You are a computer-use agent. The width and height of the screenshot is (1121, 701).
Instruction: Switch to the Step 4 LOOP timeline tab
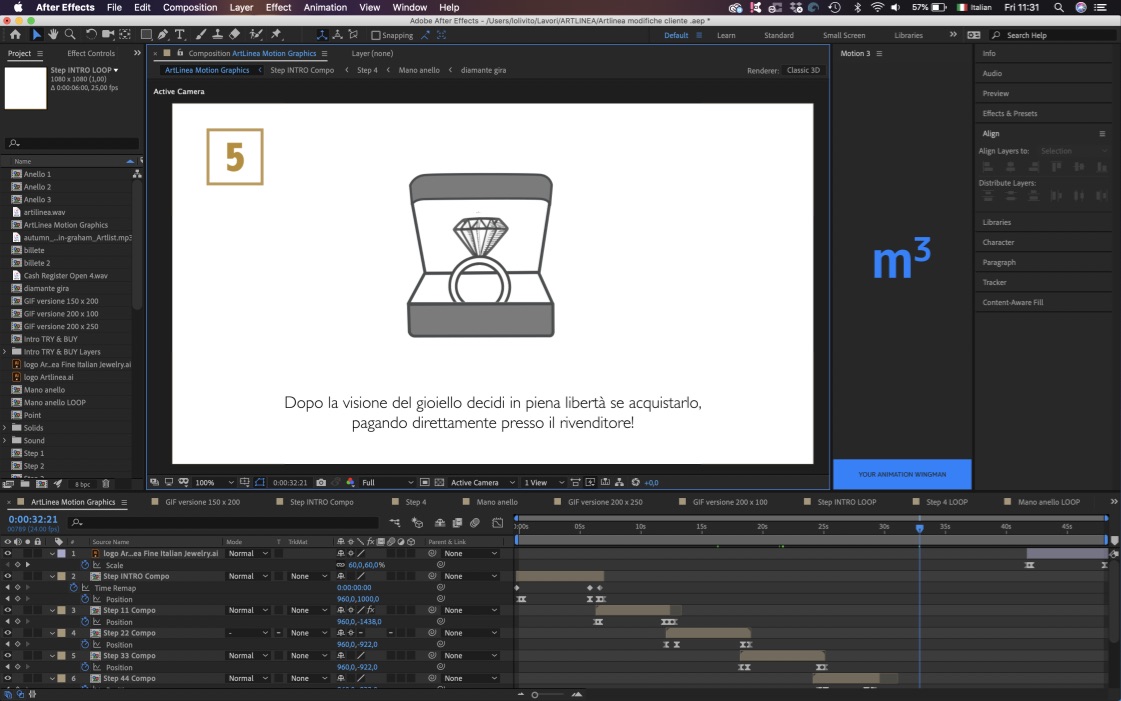tap(947, 502)
